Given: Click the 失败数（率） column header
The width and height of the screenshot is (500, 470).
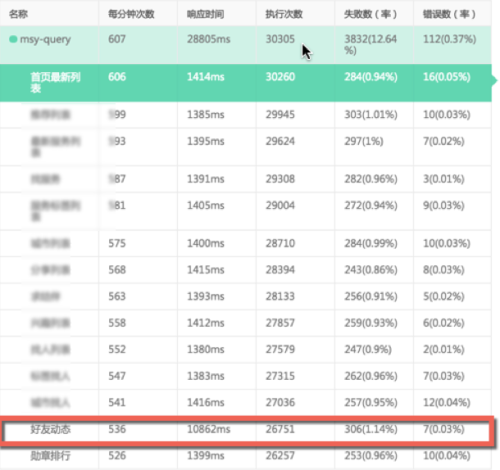Looking at the screenshot, I should [x=370, y=14].
